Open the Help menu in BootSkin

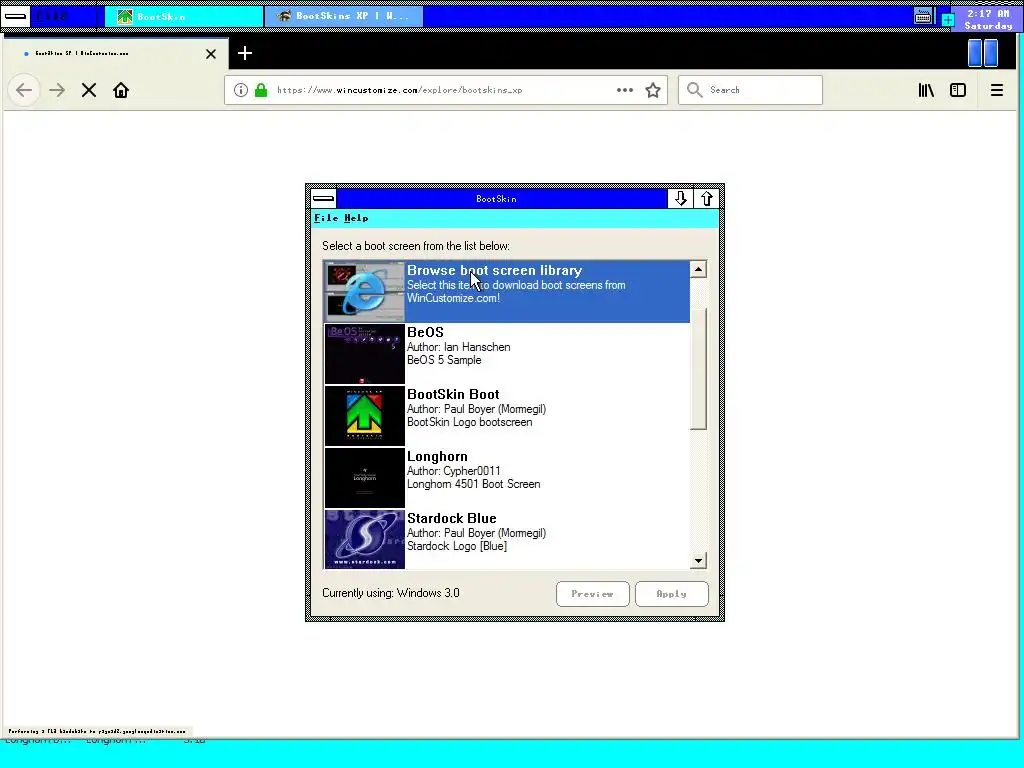pyautogui.click(x=356, y=218)
